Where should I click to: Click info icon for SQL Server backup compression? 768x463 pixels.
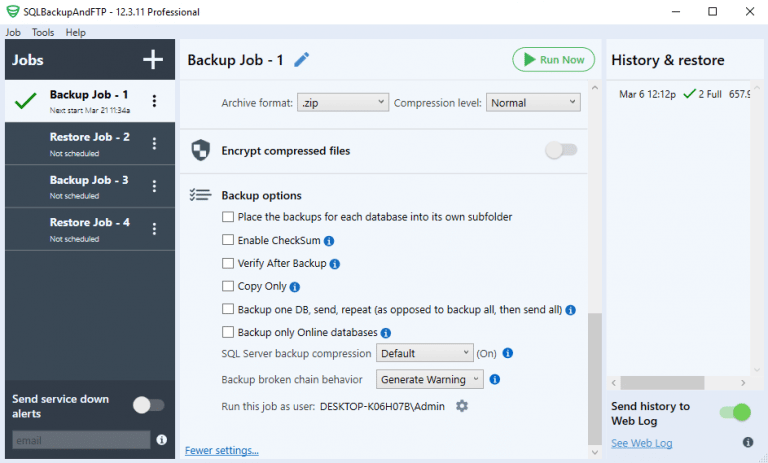(508, 353)
